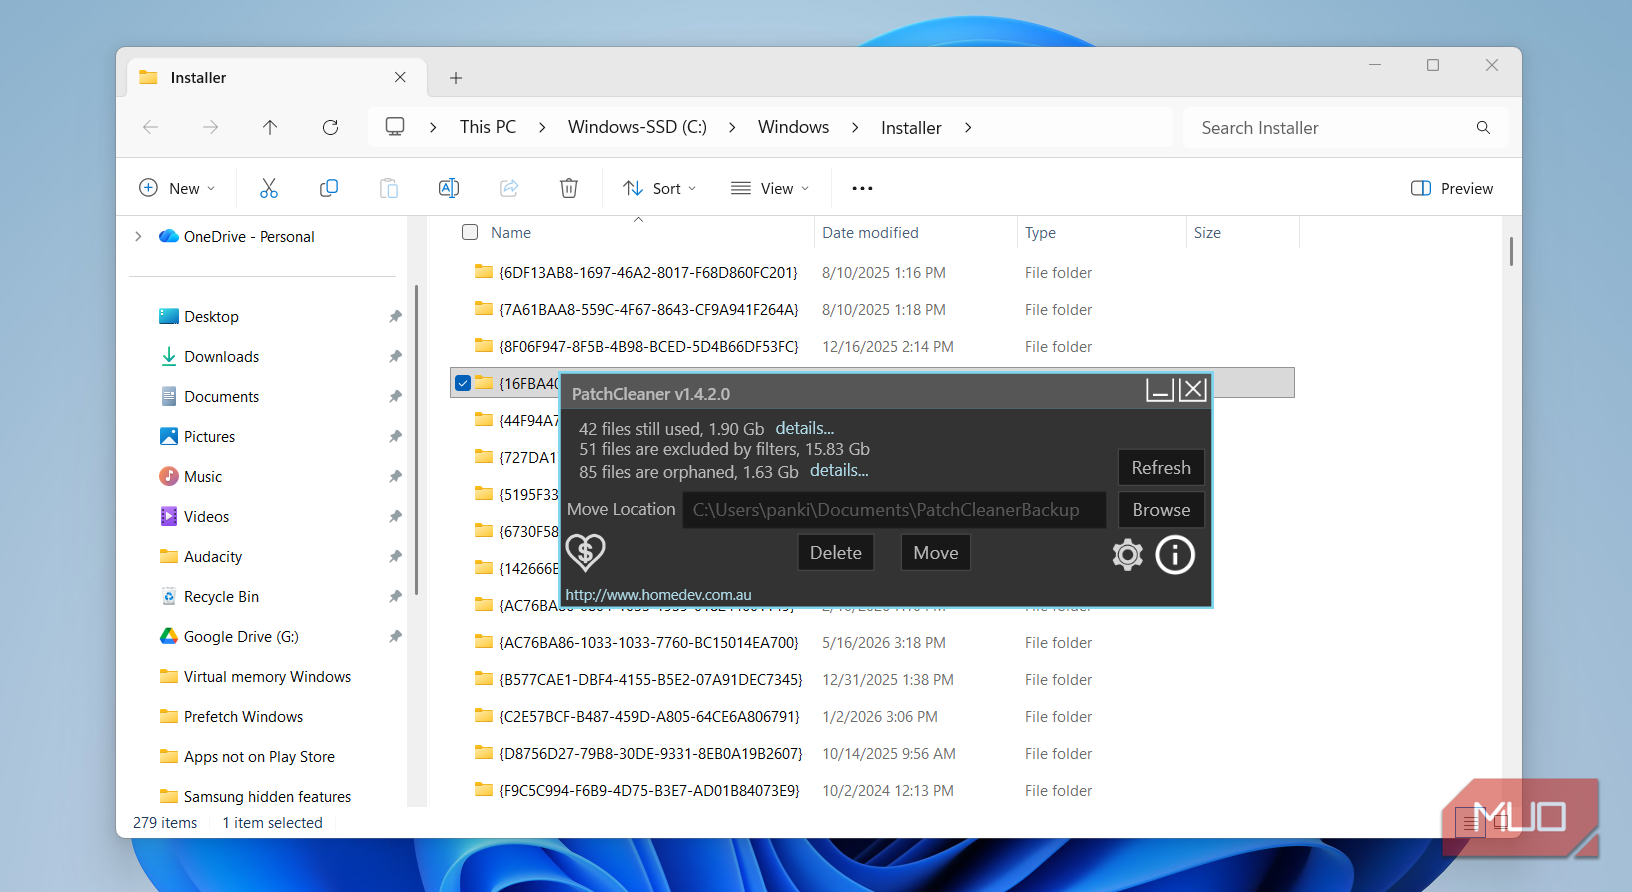This screenshot has height=892, width=1632.
Task: Minimize the PatchCleaner window
Action: (1160, 390)
